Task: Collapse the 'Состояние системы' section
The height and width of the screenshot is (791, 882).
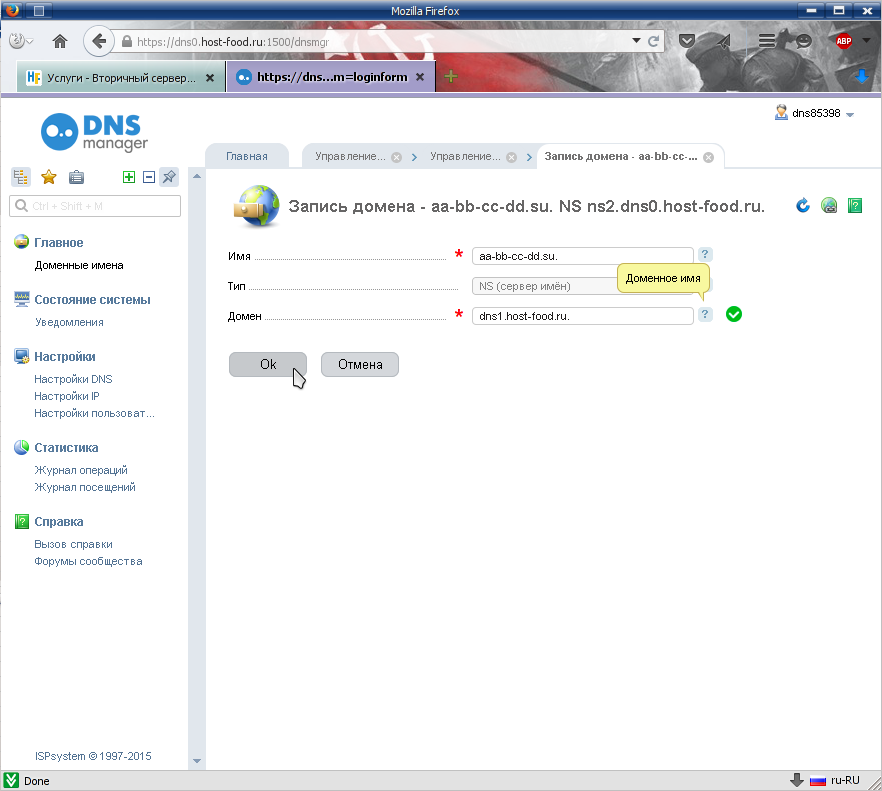Action: pyautogui.click(x=92, y=300)
